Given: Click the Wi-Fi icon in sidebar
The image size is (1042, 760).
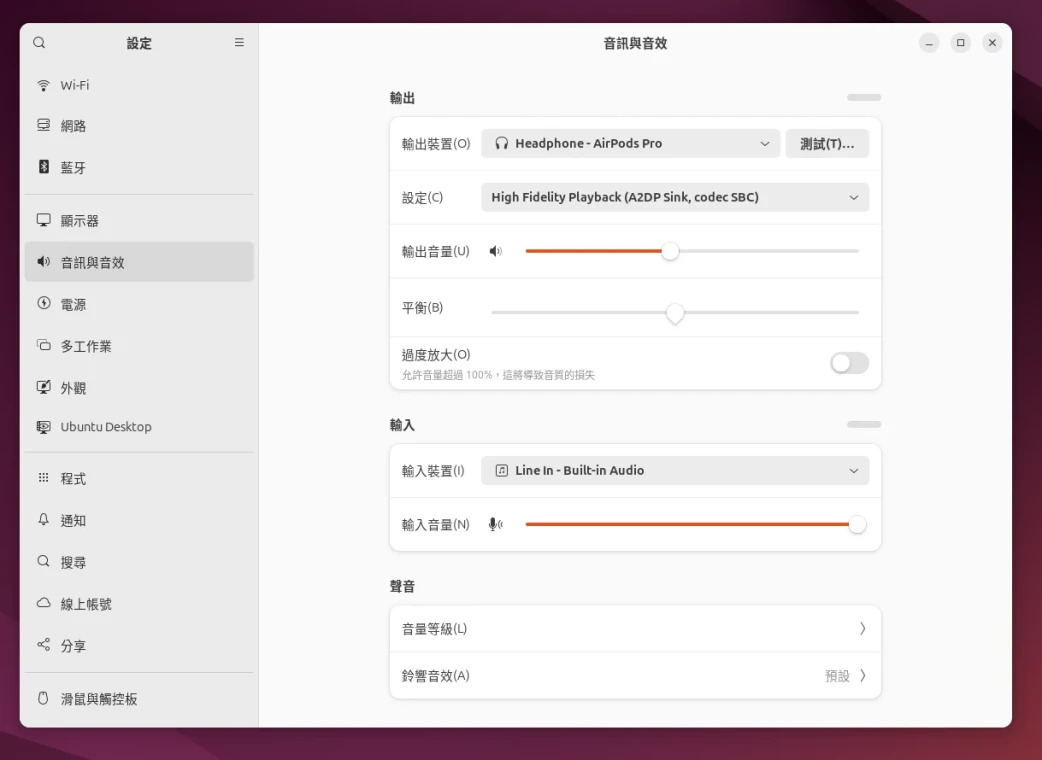Looking at the screenshot, I should (x=43, y=85).
